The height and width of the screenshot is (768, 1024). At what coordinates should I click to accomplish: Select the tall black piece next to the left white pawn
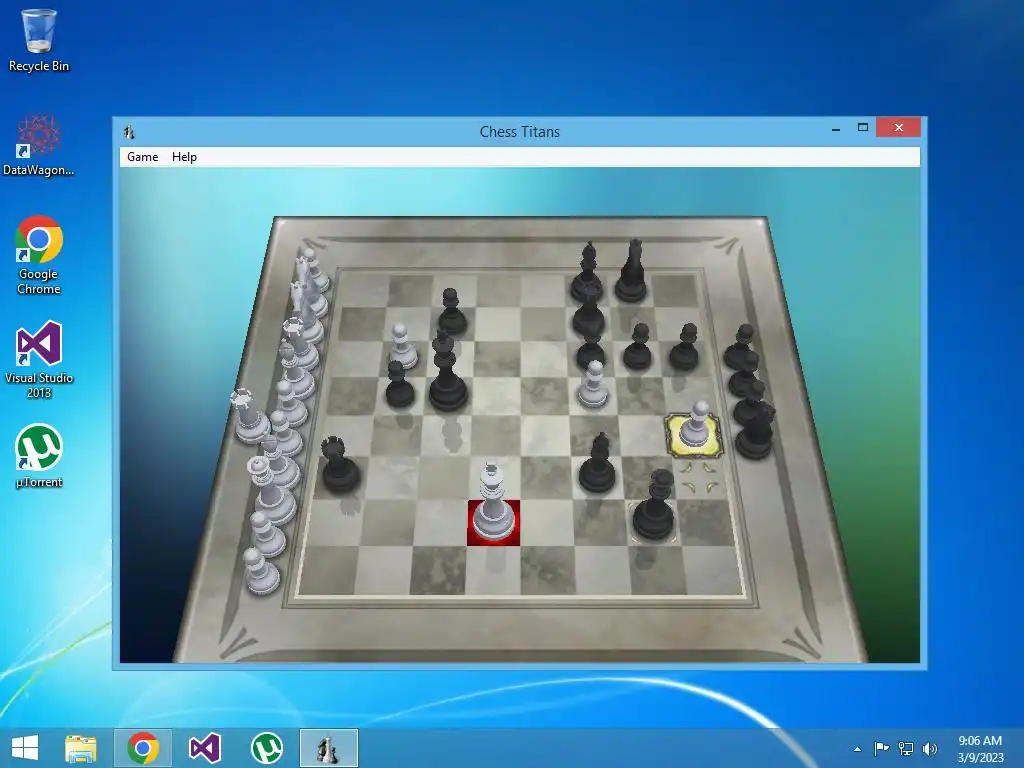coord(447,372)
